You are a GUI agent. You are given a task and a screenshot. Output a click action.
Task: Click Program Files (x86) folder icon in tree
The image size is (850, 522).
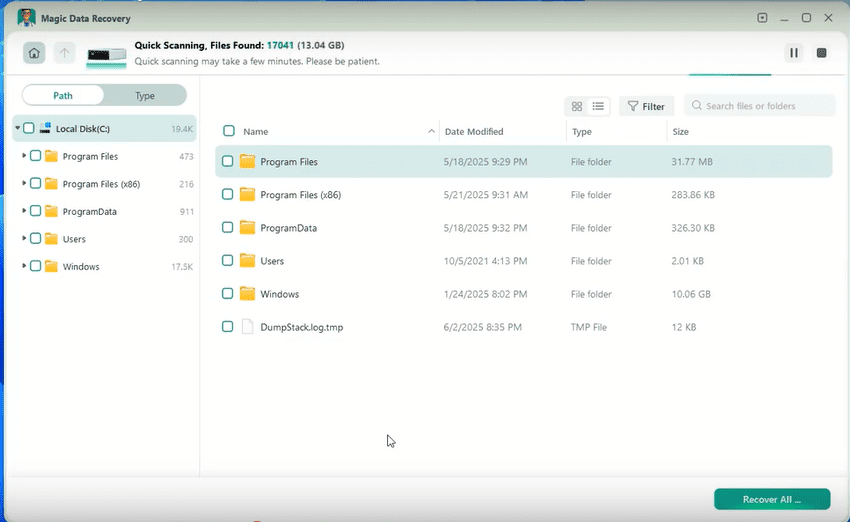(x=51, y=183)
